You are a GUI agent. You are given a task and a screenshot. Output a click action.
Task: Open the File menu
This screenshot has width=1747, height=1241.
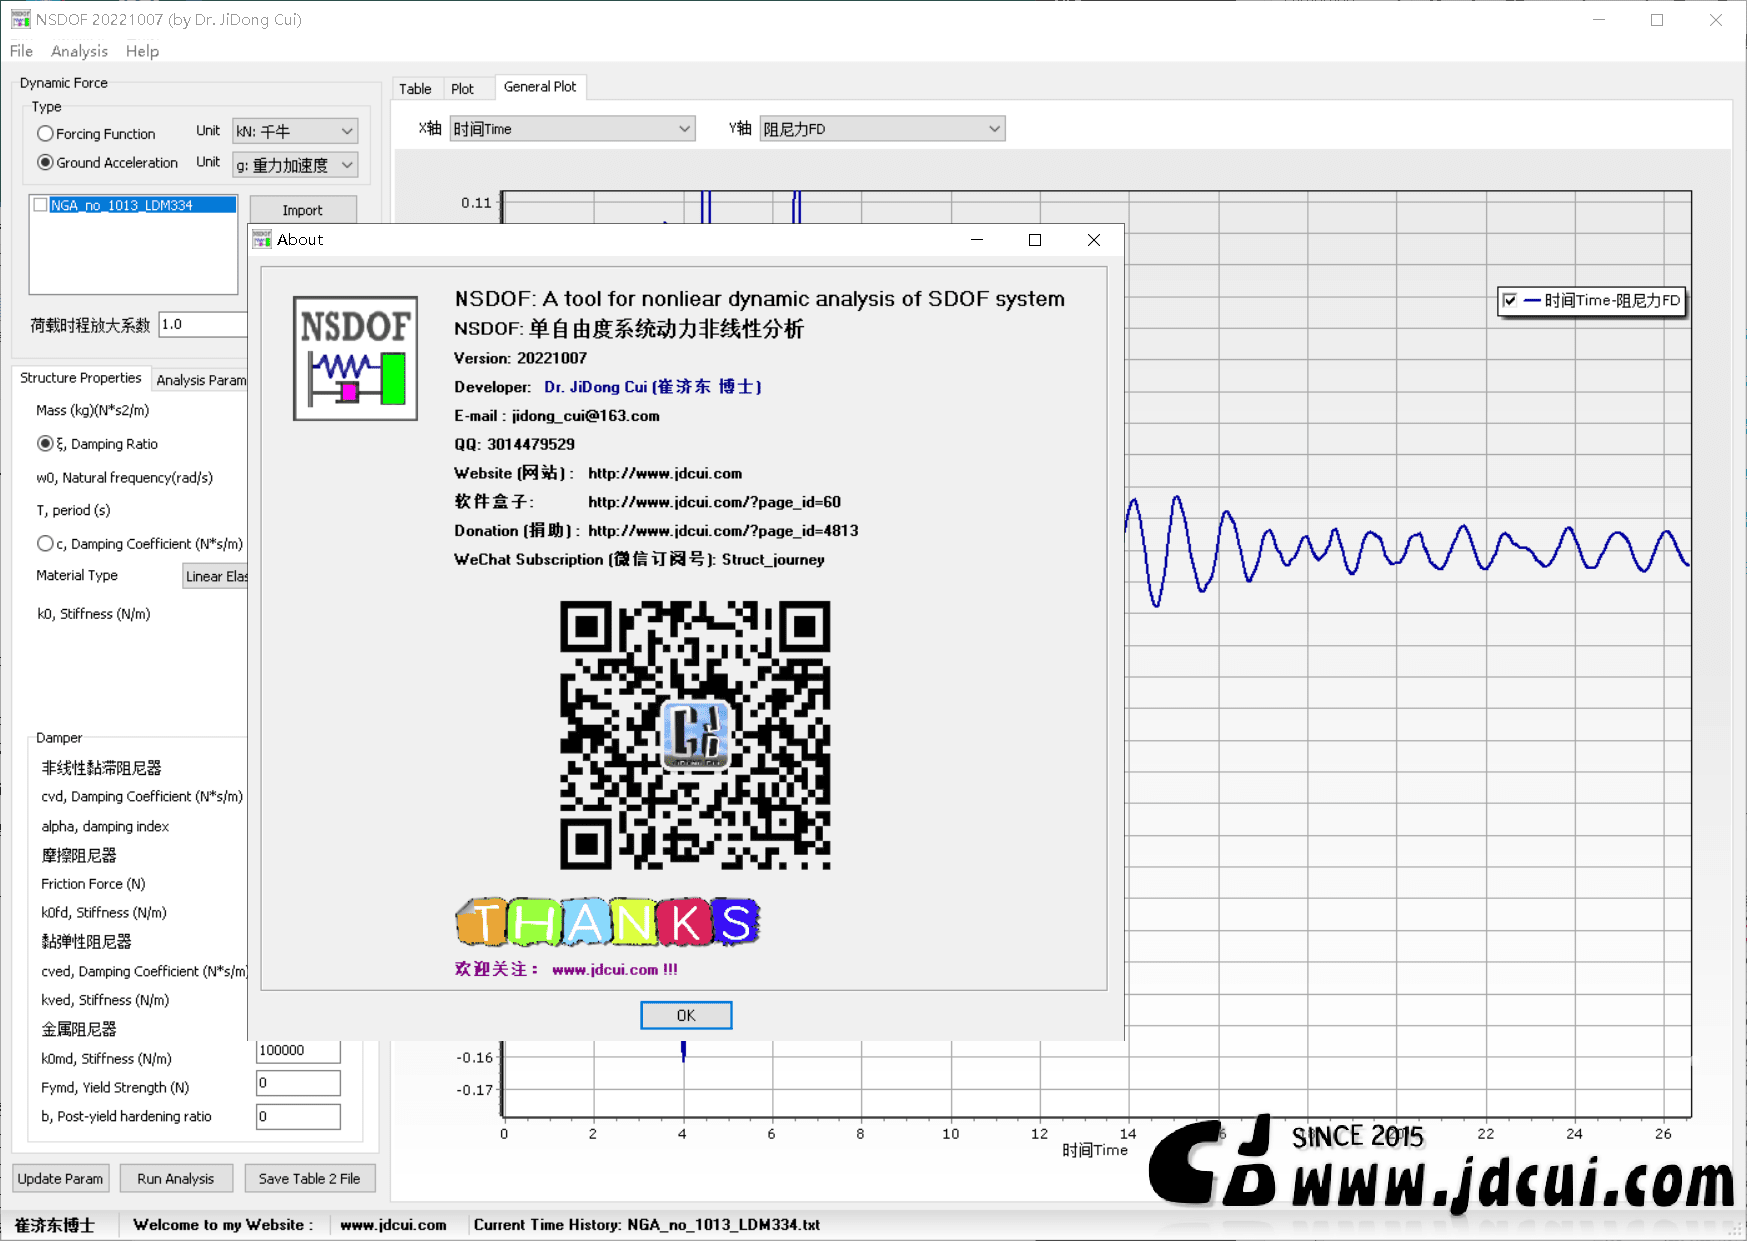click(21, 51)
